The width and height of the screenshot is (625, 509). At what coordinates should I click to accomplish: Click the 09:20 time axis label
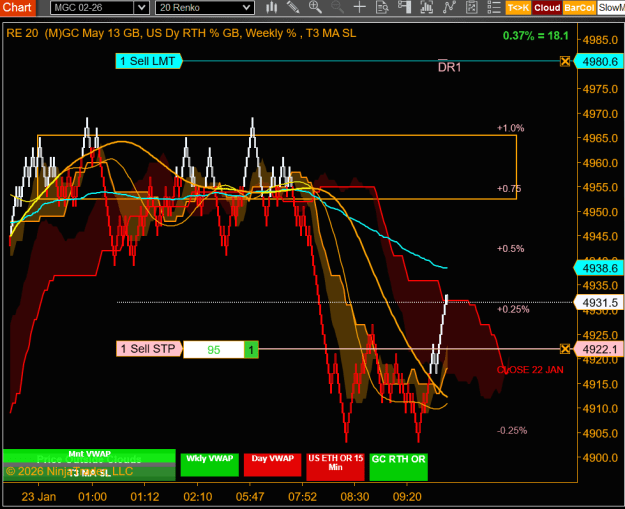pyautogui.click(x=407, y=497)
